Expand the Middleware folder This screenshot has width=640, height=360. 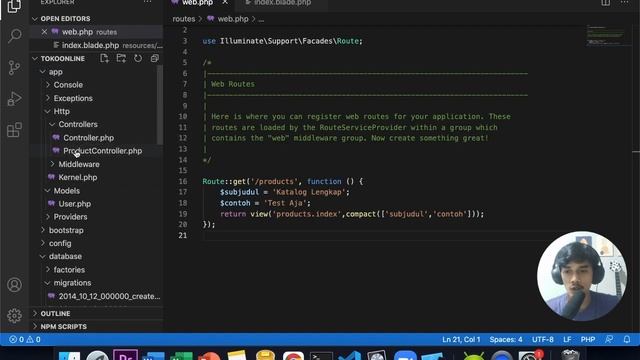click(x=52, y=164)
